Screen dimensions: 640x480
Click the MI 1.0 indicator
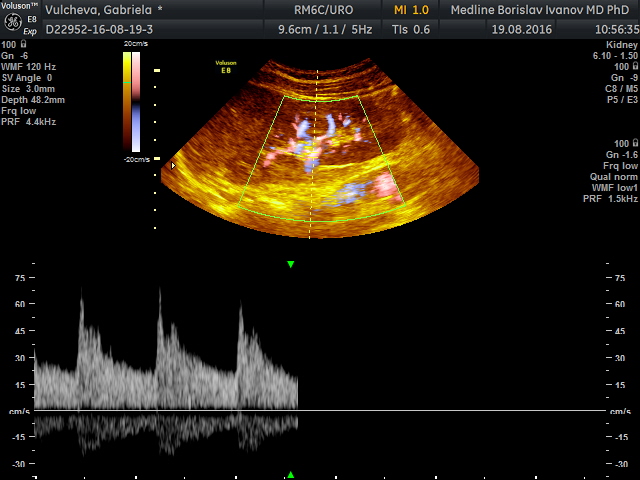411,10
